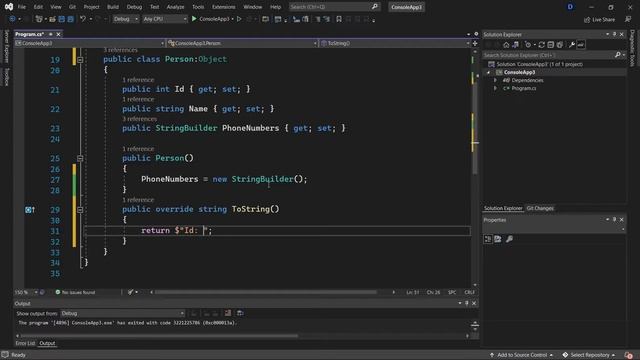Click Save icon in toolbar
Image resolution: width=640 pixels, height=360 pixels.
pyautogui.click(x=62, y=19)
